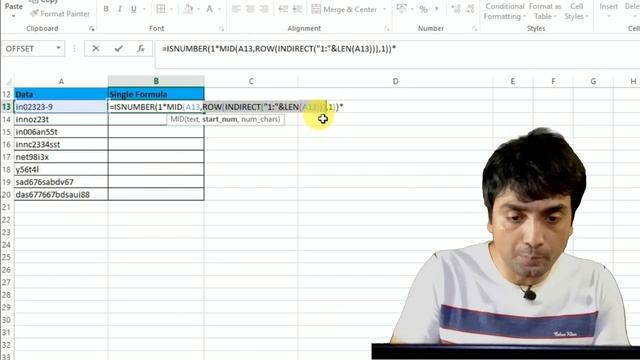The width and height of the screenshot is (640, 360).
Task: Select column E header
Action: tap(513, 81)
